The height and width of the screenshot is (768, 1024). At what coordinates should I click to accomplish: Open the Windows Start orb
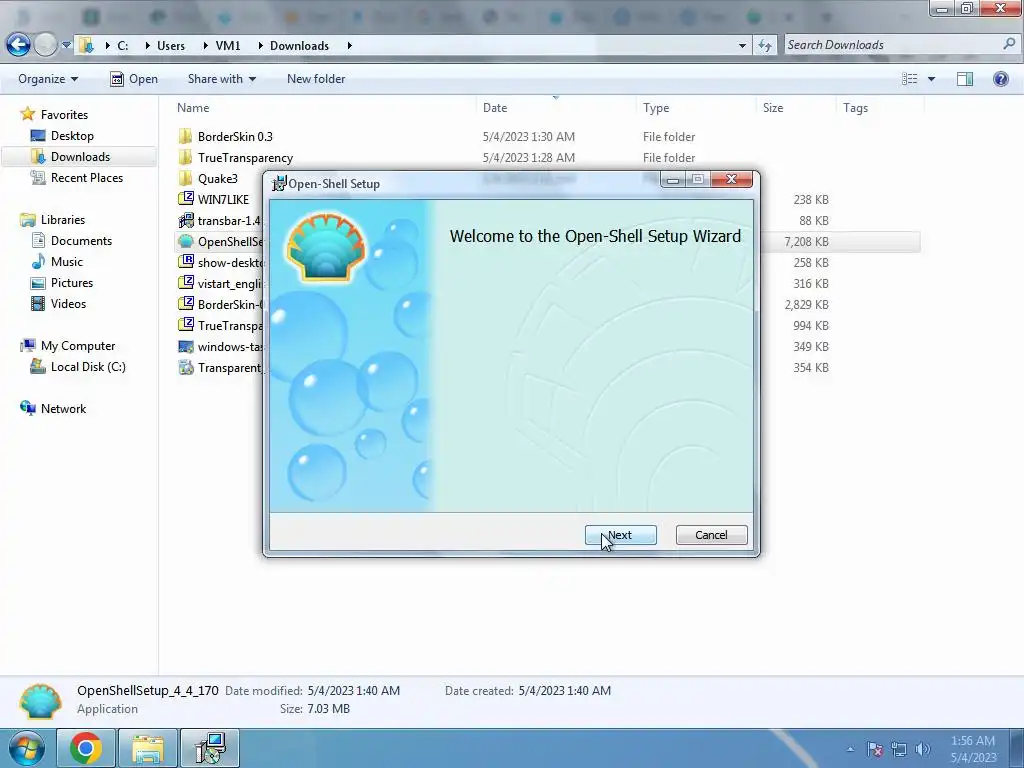(27, 748)
